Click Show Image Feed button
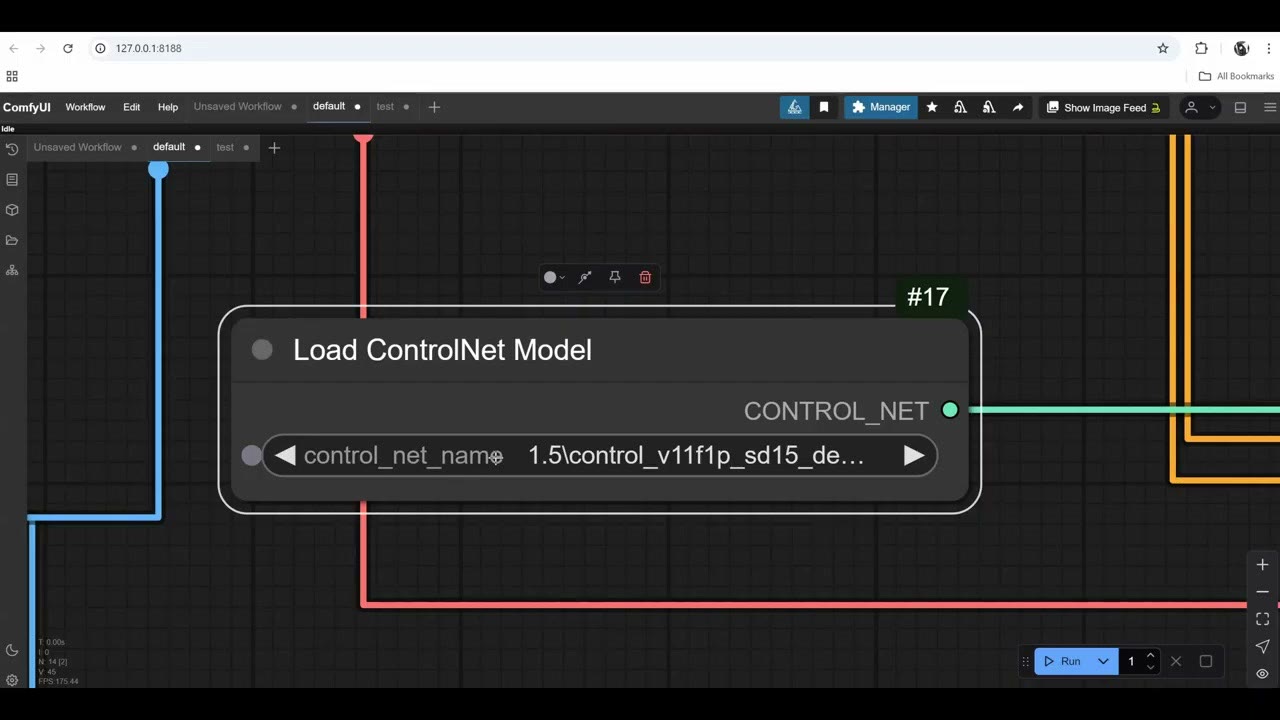1280x720 pixels. (x=1103, y=107)
